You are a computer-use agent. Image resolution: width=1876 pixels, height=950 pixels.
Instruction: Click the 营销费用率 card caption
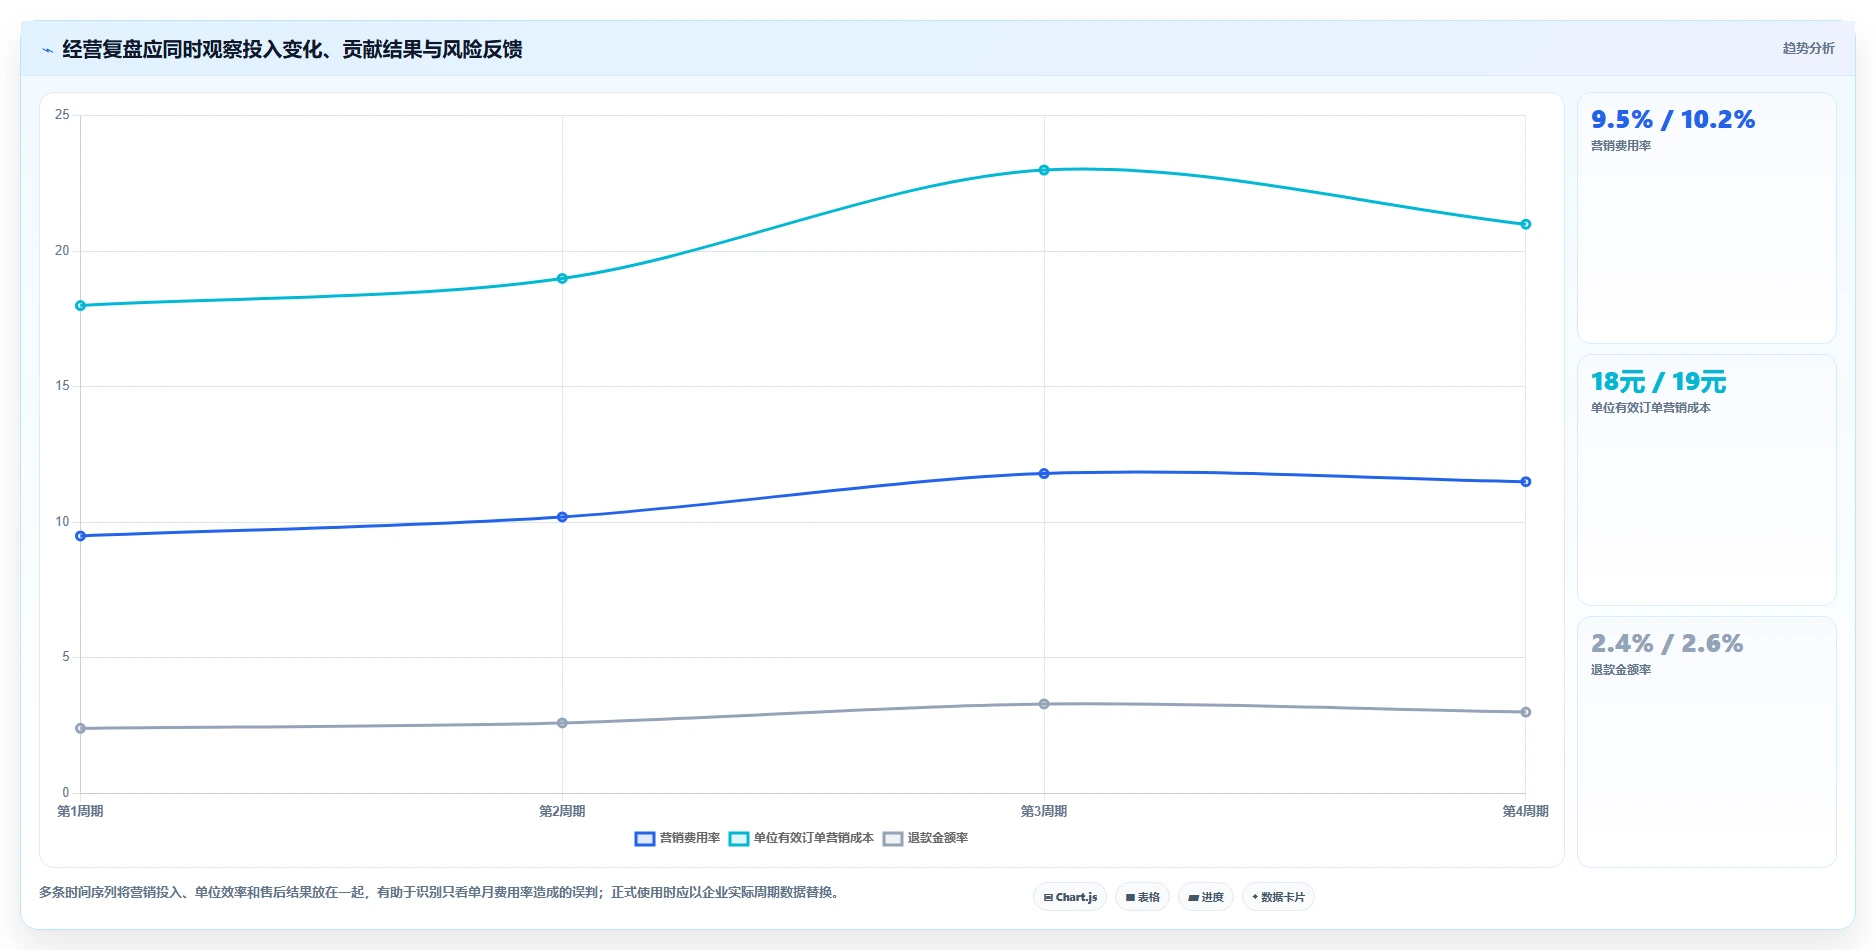[x=1621, y=146]
